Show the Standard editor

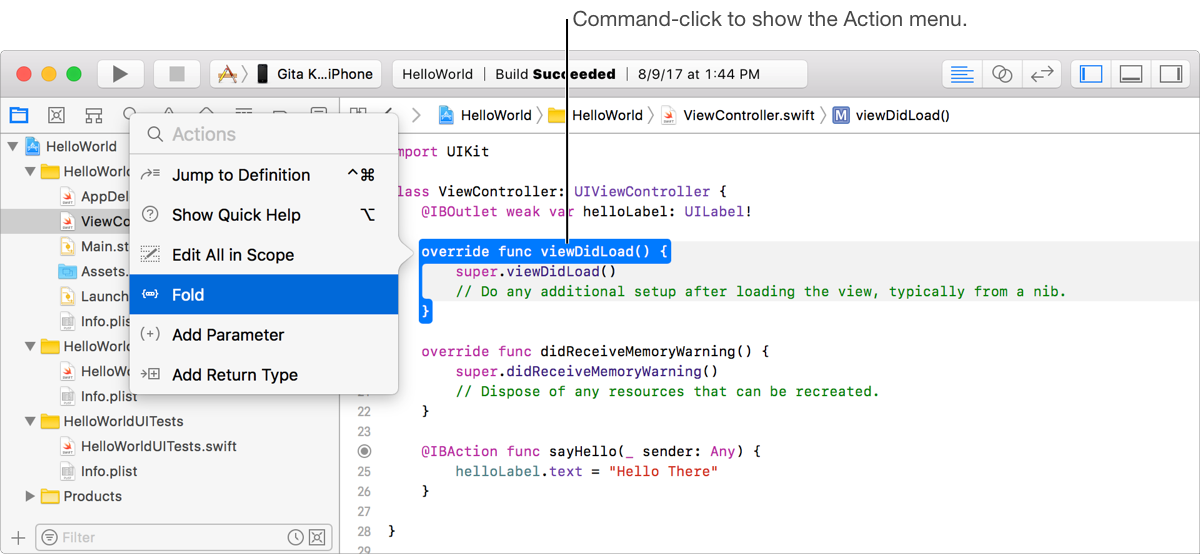pyautogui.click(x=962, y=74)
